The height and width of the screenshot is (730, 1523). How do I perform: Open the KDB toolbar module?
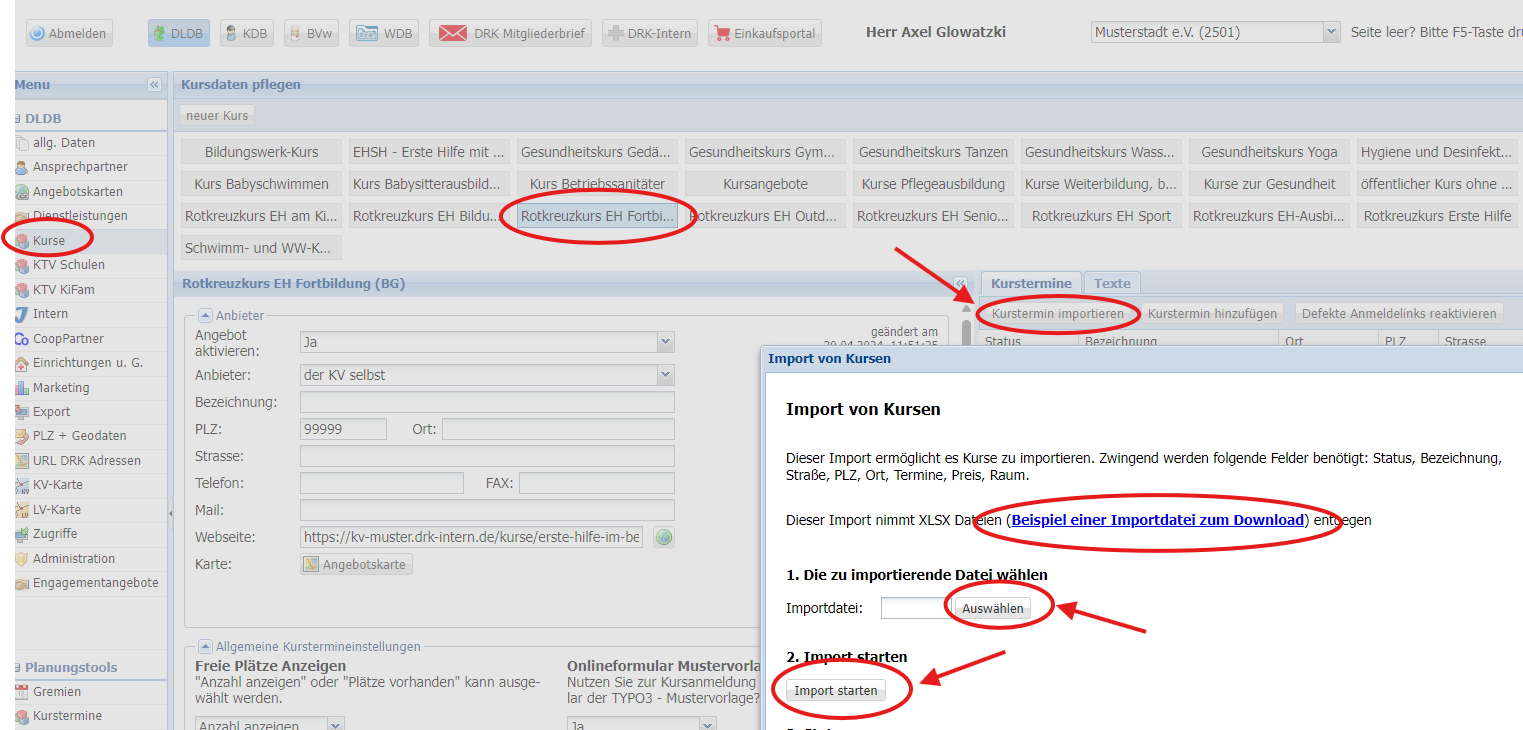point(246,33)
